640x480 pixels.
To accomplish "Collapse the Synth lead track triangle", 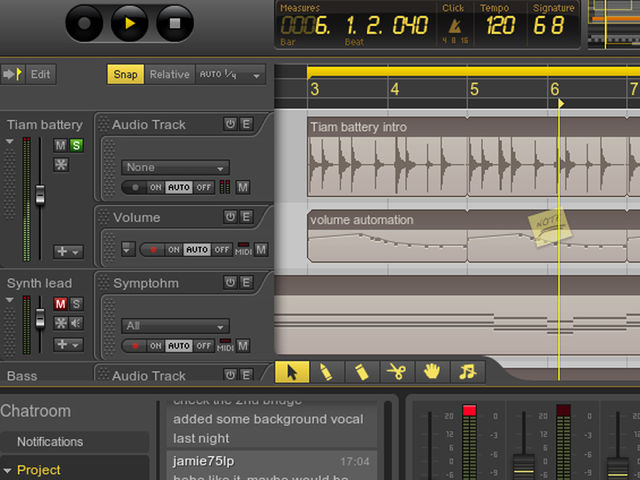I will [10, 300].
